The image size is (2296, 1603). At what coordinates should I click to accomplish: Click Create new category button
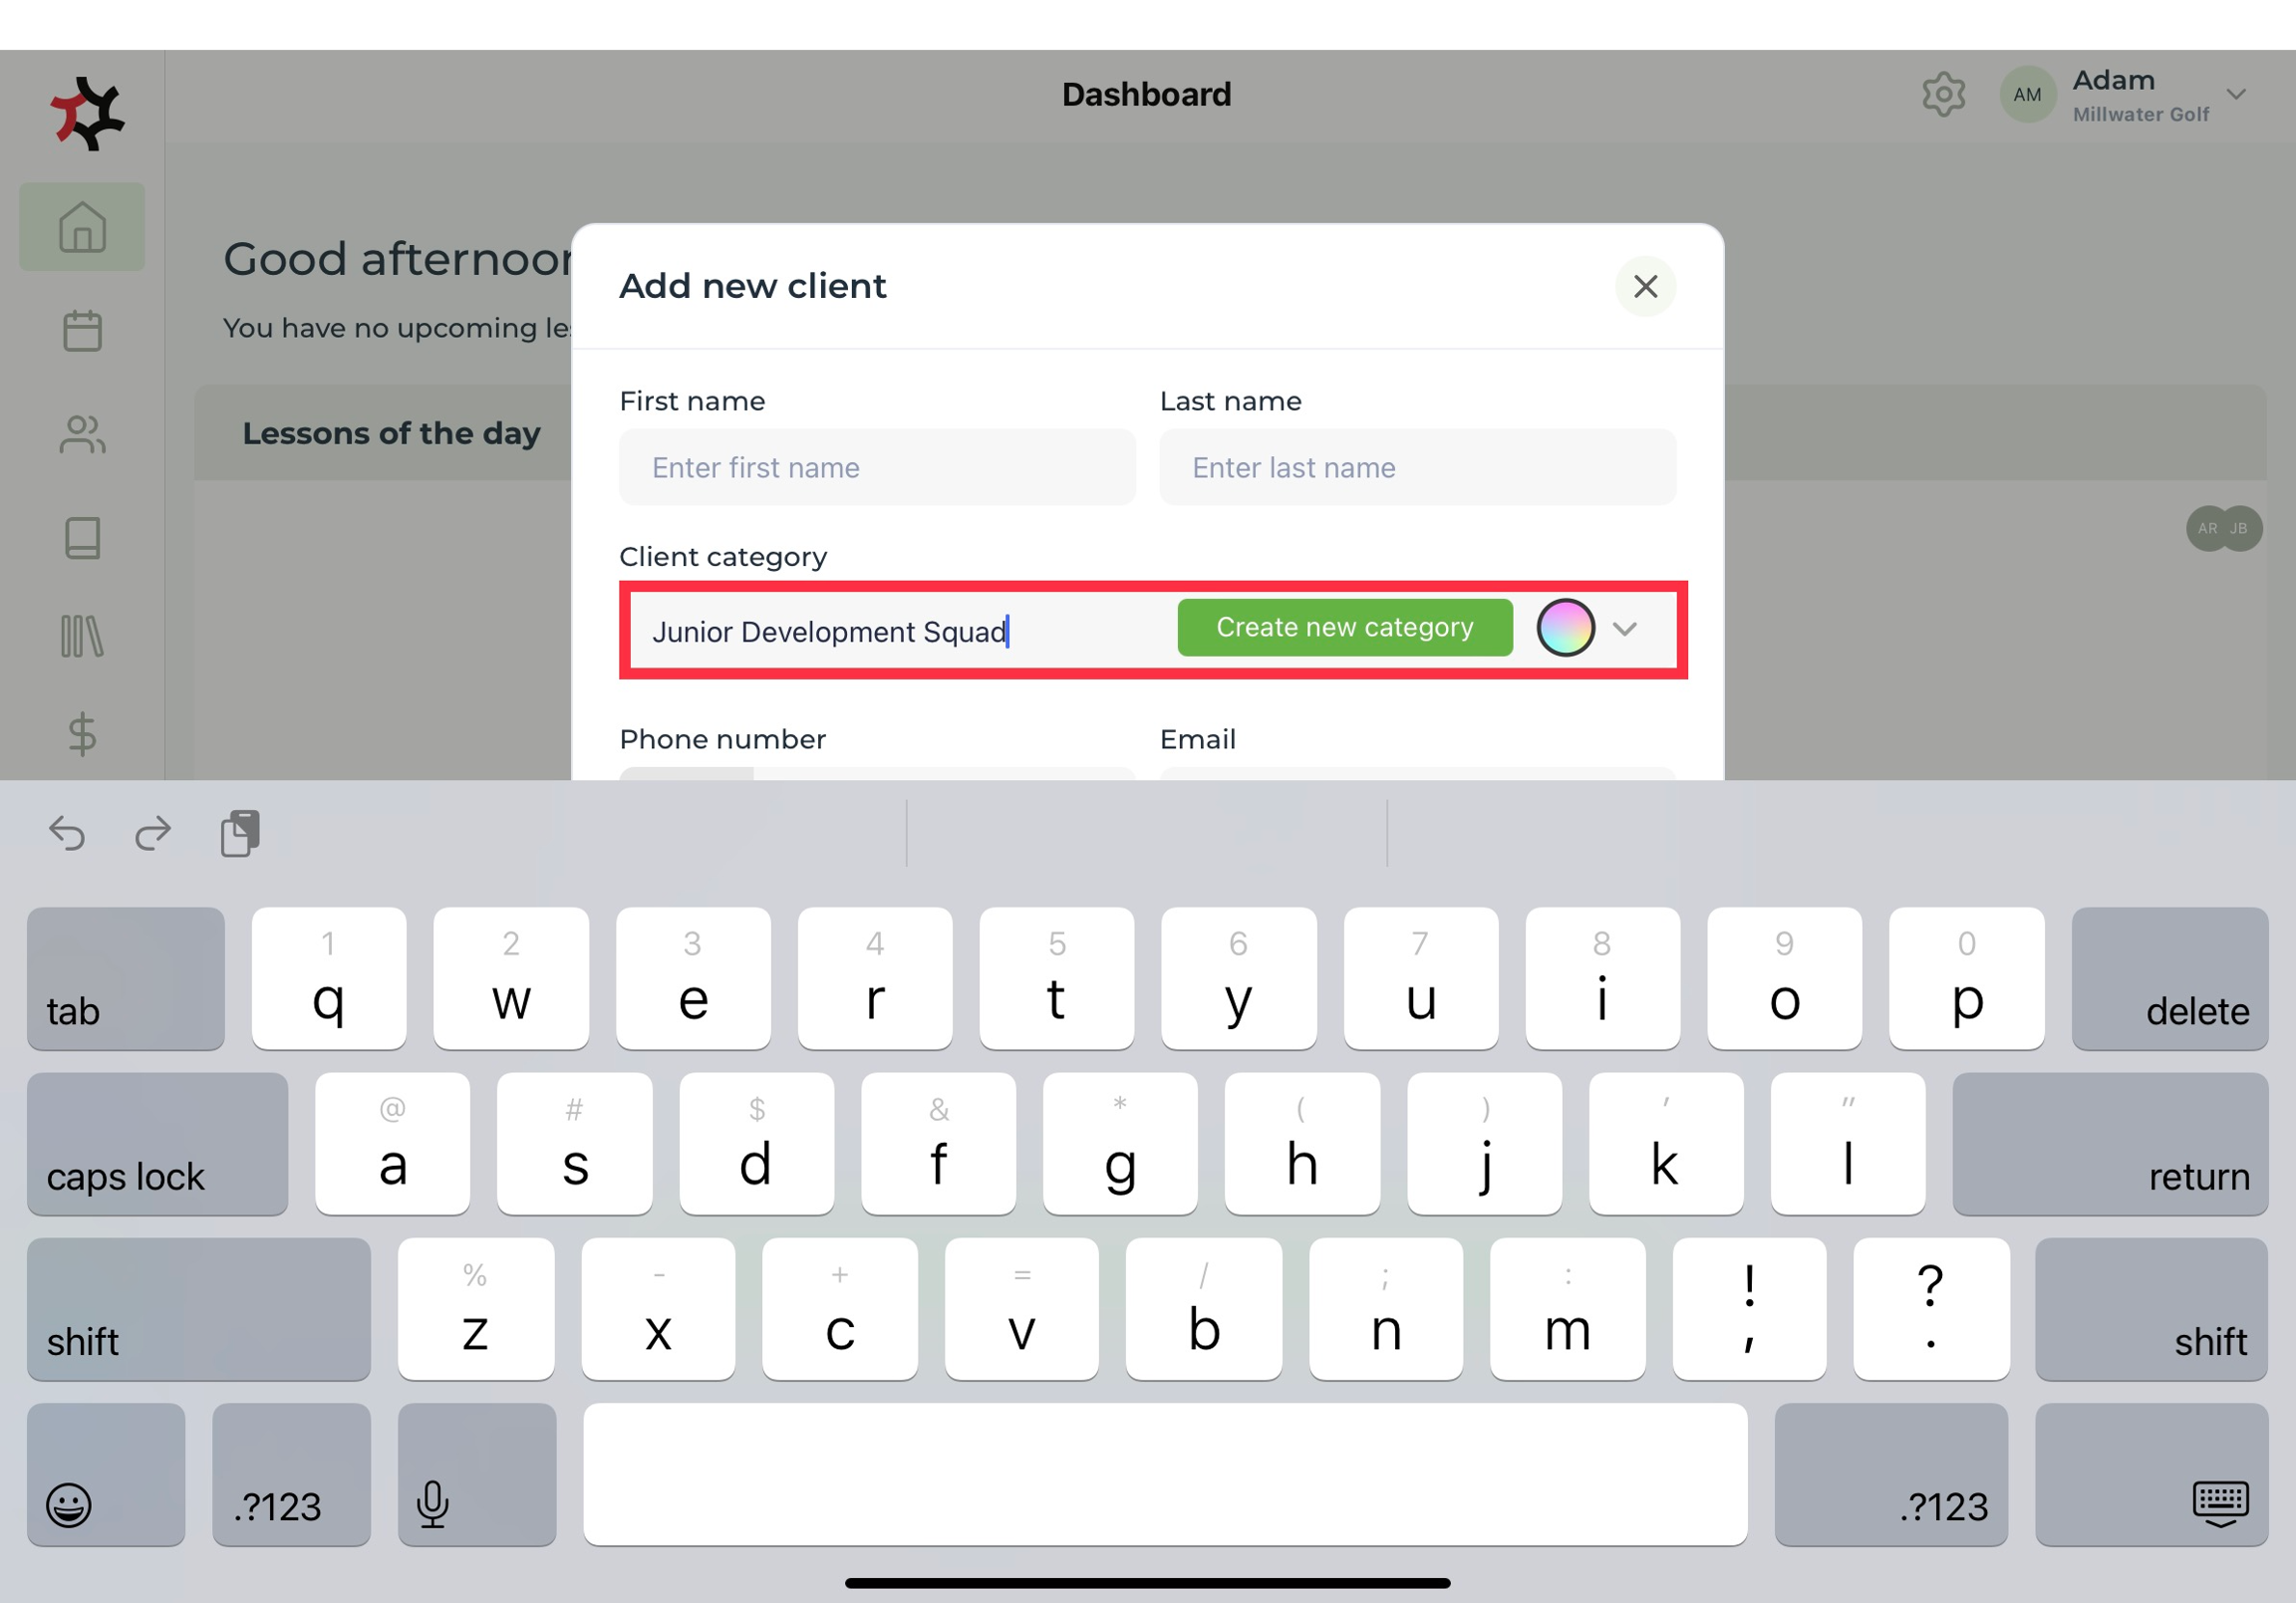tap(1344, 628)
